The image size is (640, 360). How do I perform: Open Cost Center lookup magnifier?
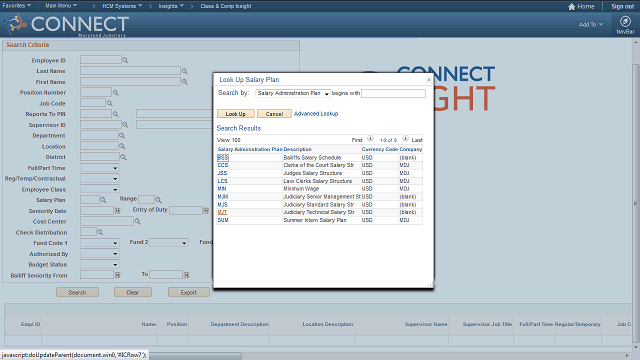pos(138,221)
